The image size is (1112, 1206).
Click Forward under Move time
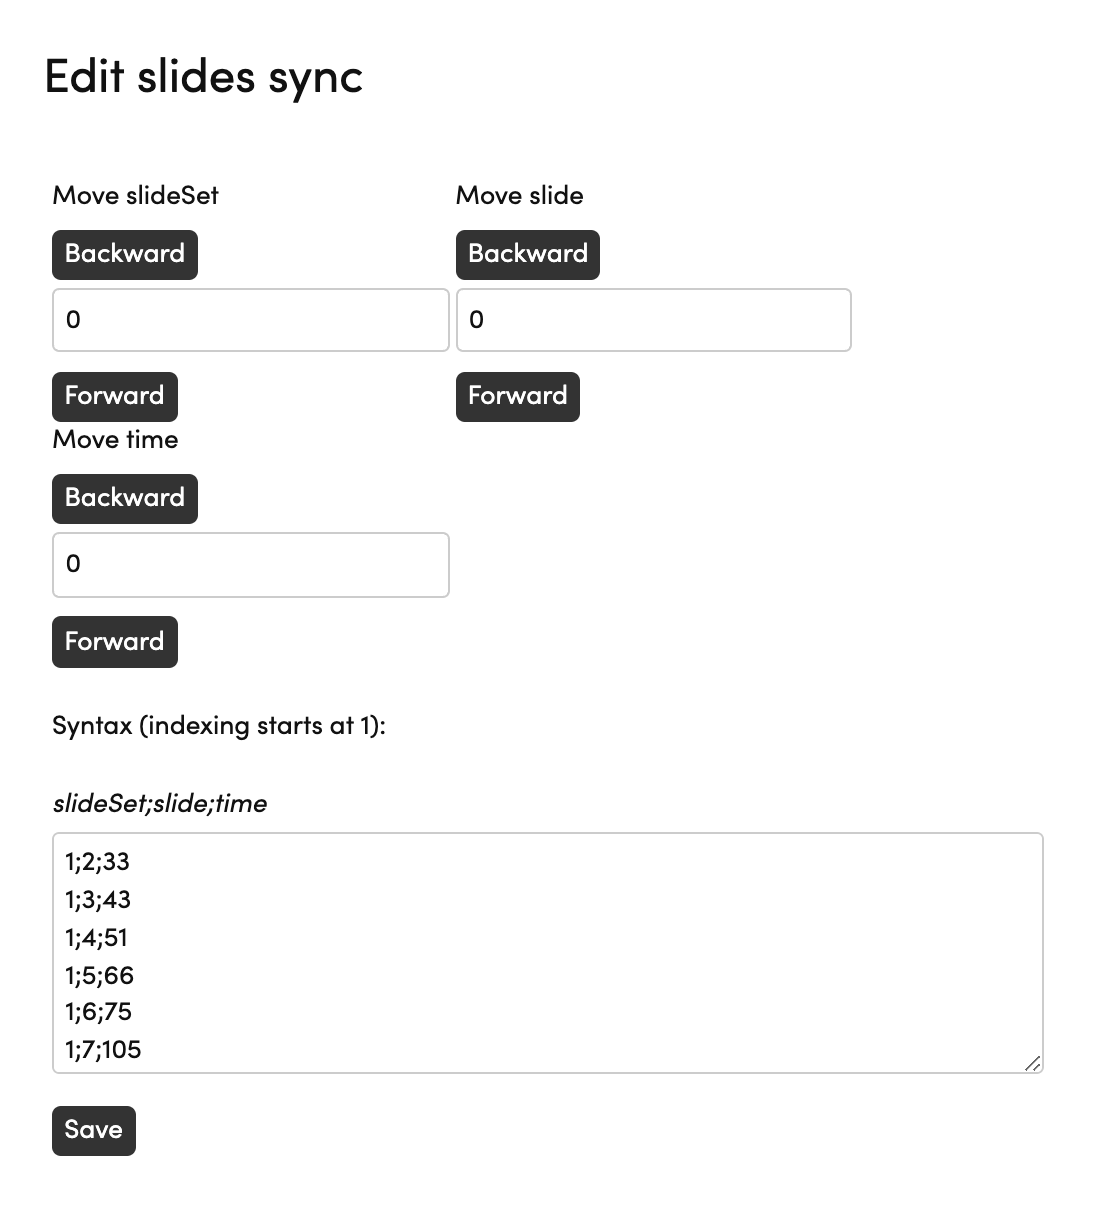(x=114, y=641)
